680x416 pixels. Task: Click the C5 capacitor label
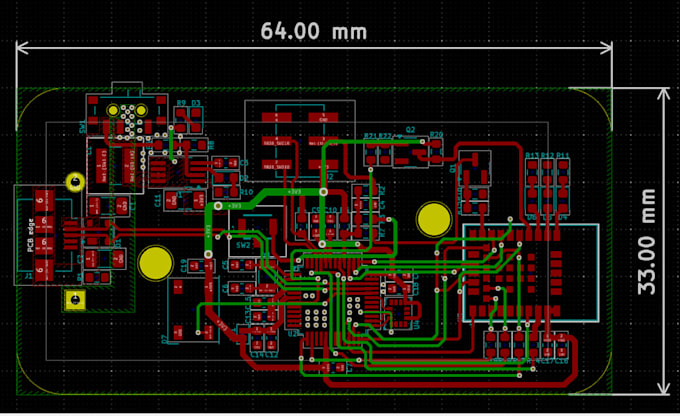224,265
